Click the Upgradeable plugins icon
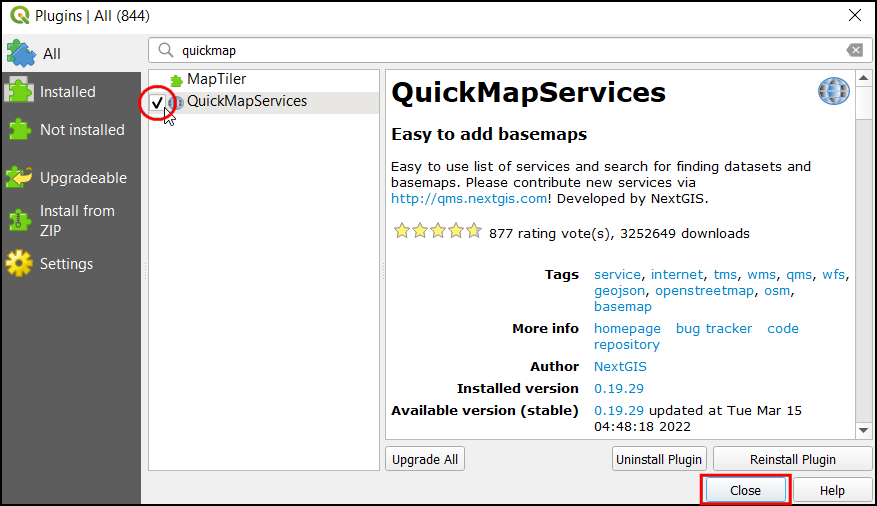 coord(20,177)
